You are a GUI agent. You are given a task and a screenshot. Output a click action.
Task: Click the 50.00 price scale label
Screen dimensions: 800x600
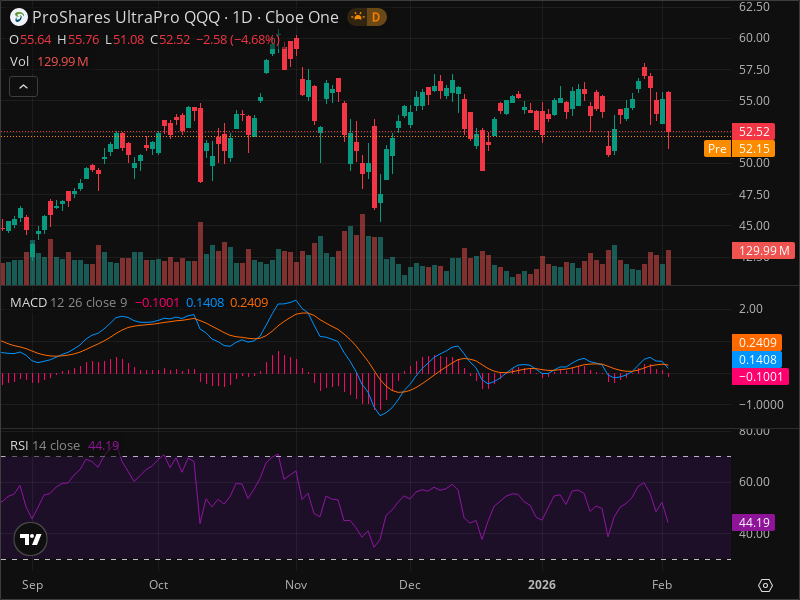tap(754, 163)
